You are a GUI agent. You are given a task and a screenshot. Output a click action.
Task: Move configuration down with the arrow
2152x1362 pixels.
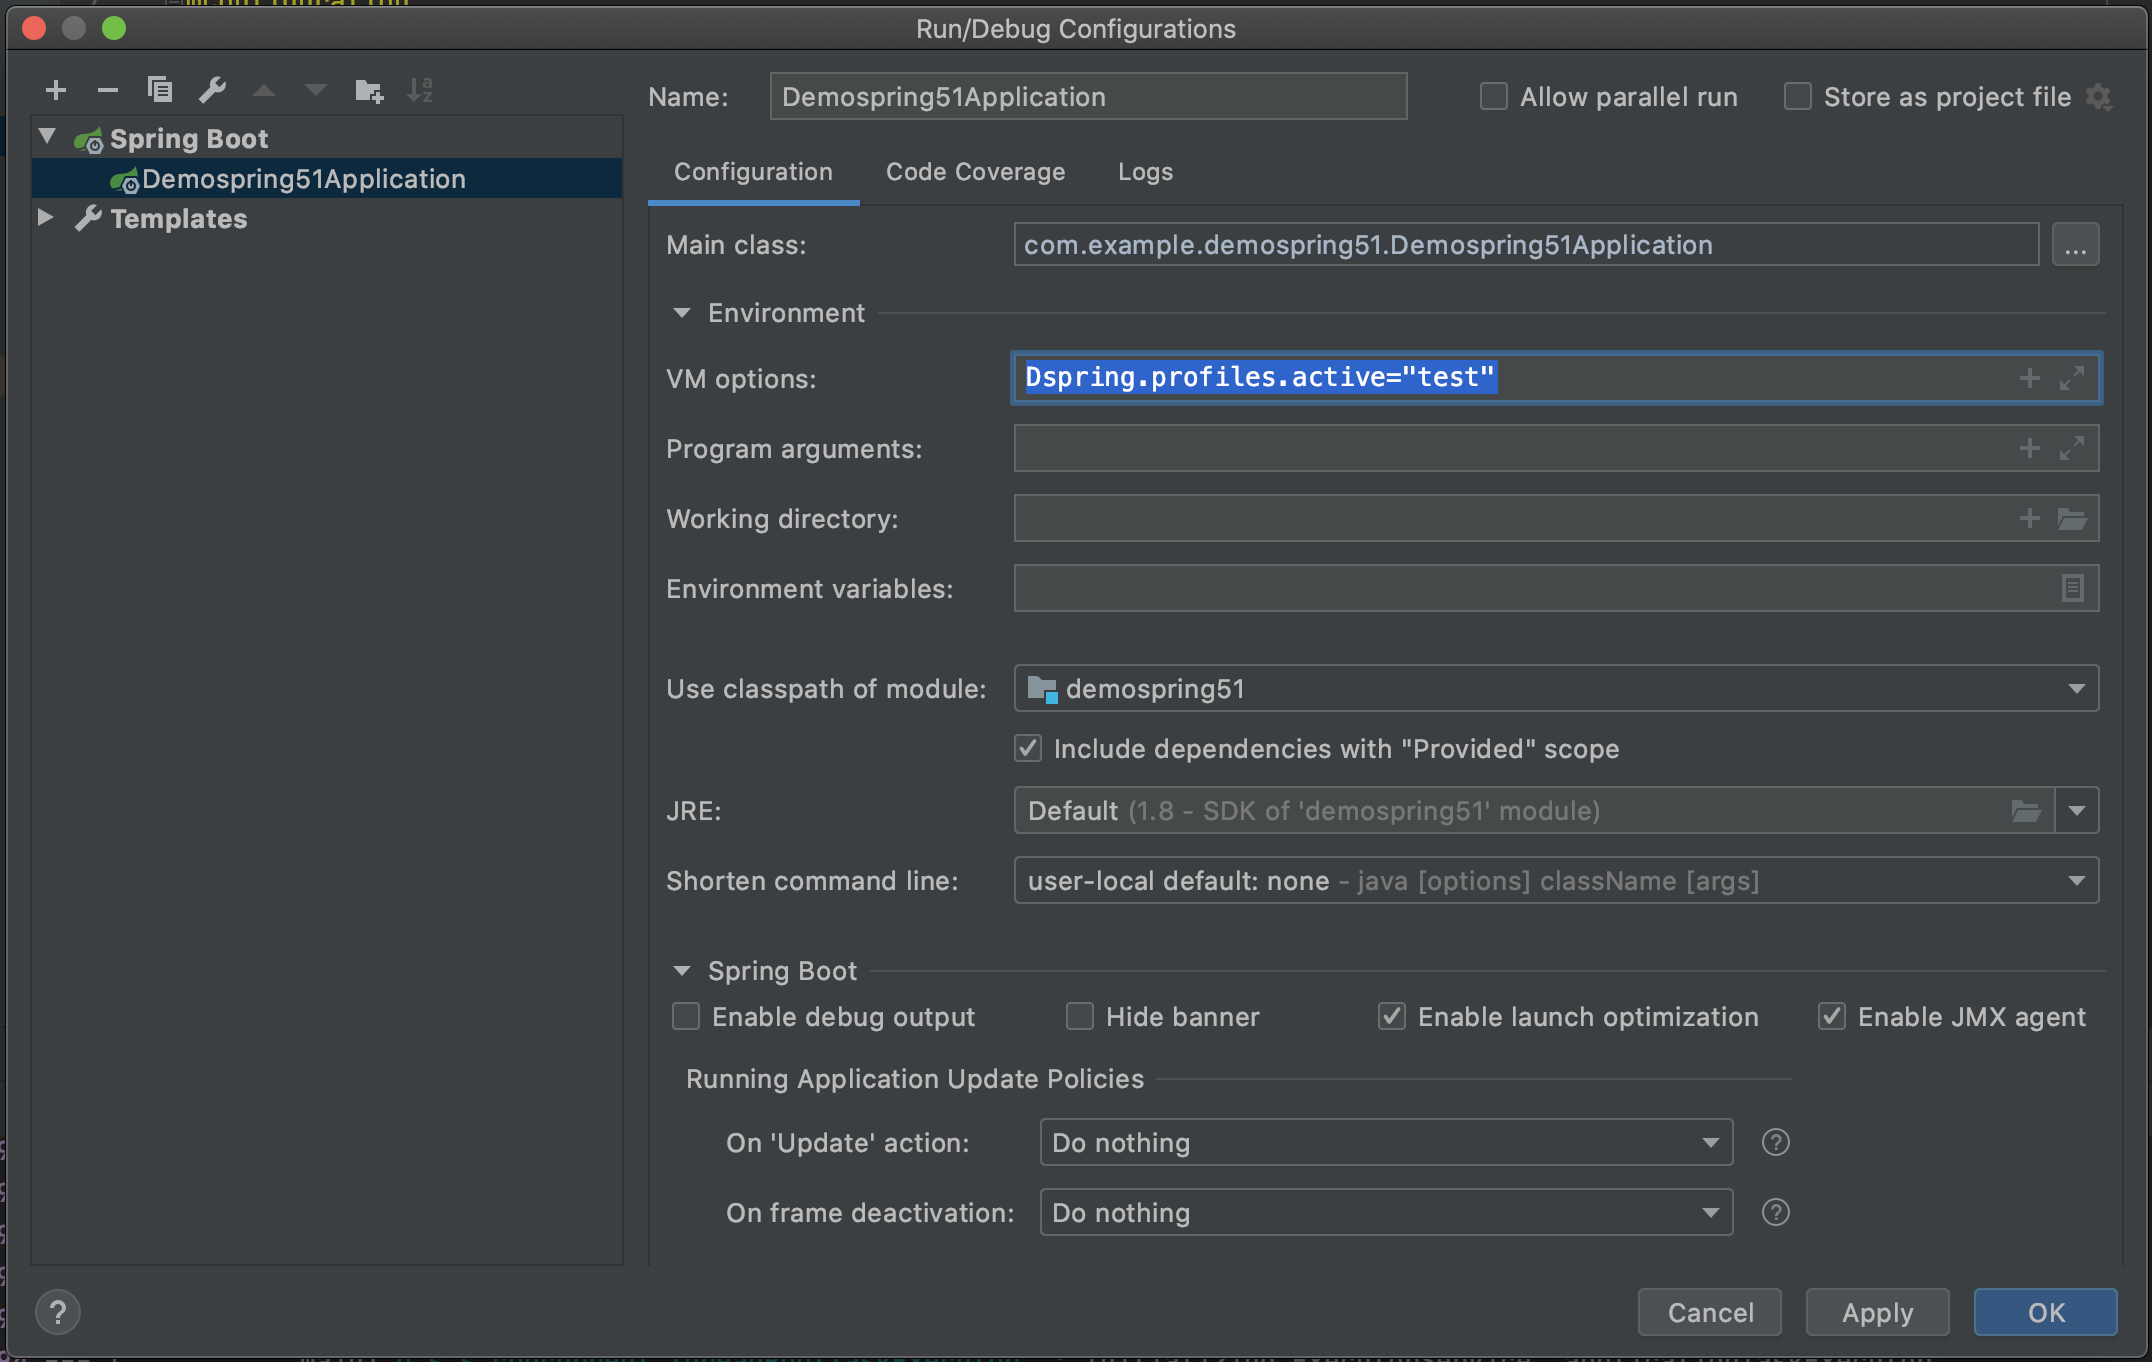[316, 91]
